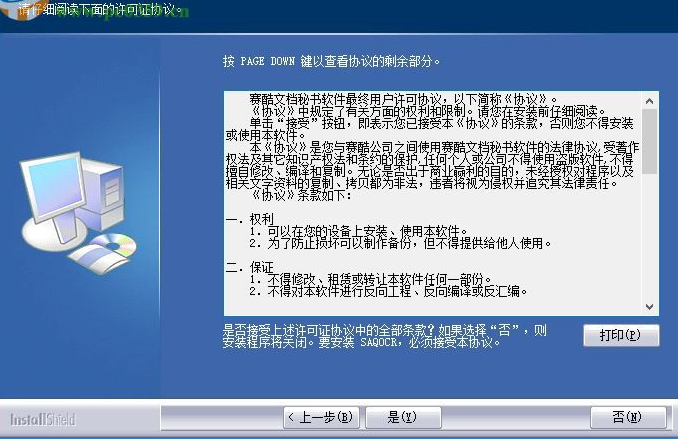This screenshot has height=439, width=678.
Task: Click first license line '赛酷文档秘书软件最终用户许可协议'
Action: [x=403, y=99]
